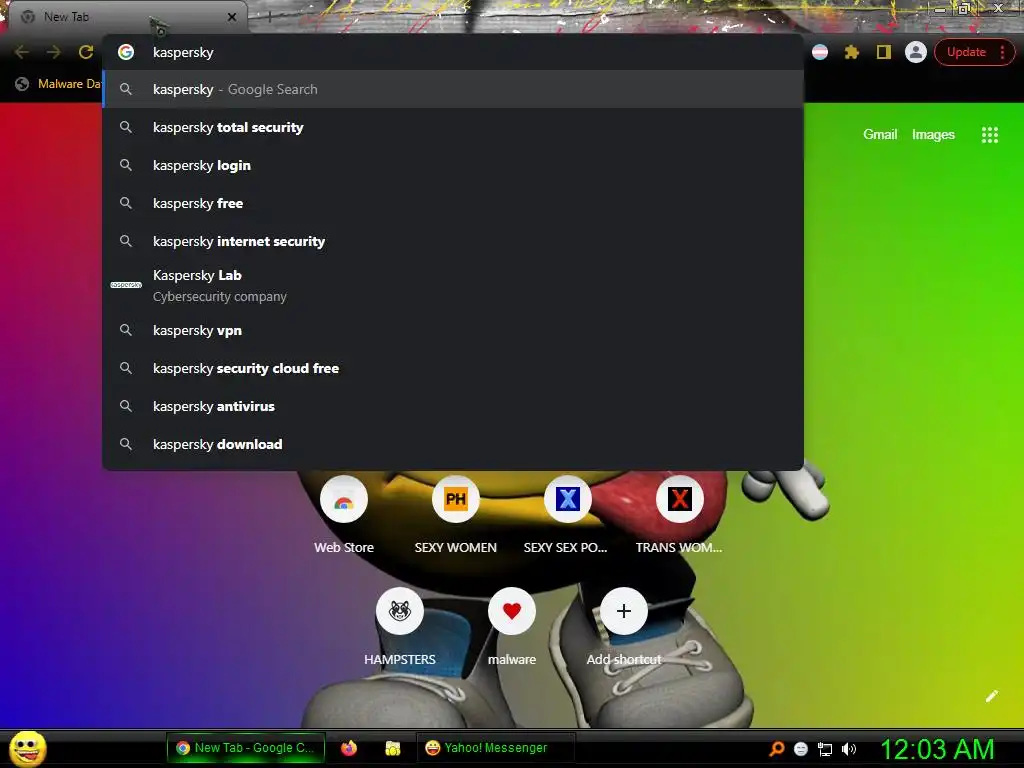Click the 12:03 AM clock
This screenshot has height=768, width=1024.
[x=938, y=749]
